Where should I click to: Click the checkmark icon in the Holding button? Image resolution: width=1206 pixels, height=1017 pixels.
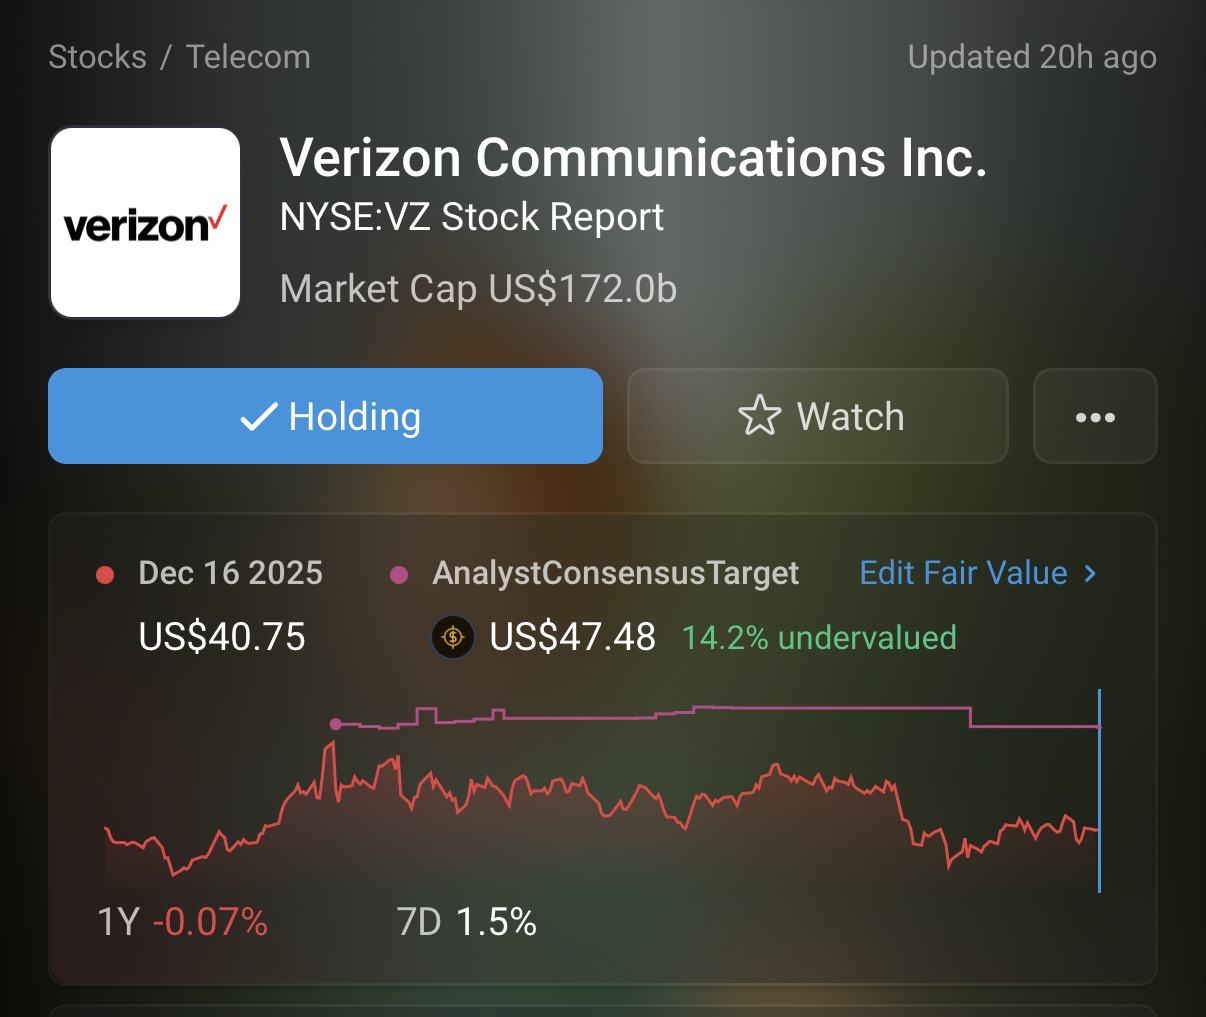pyautogui.click(x=259, y=417)
